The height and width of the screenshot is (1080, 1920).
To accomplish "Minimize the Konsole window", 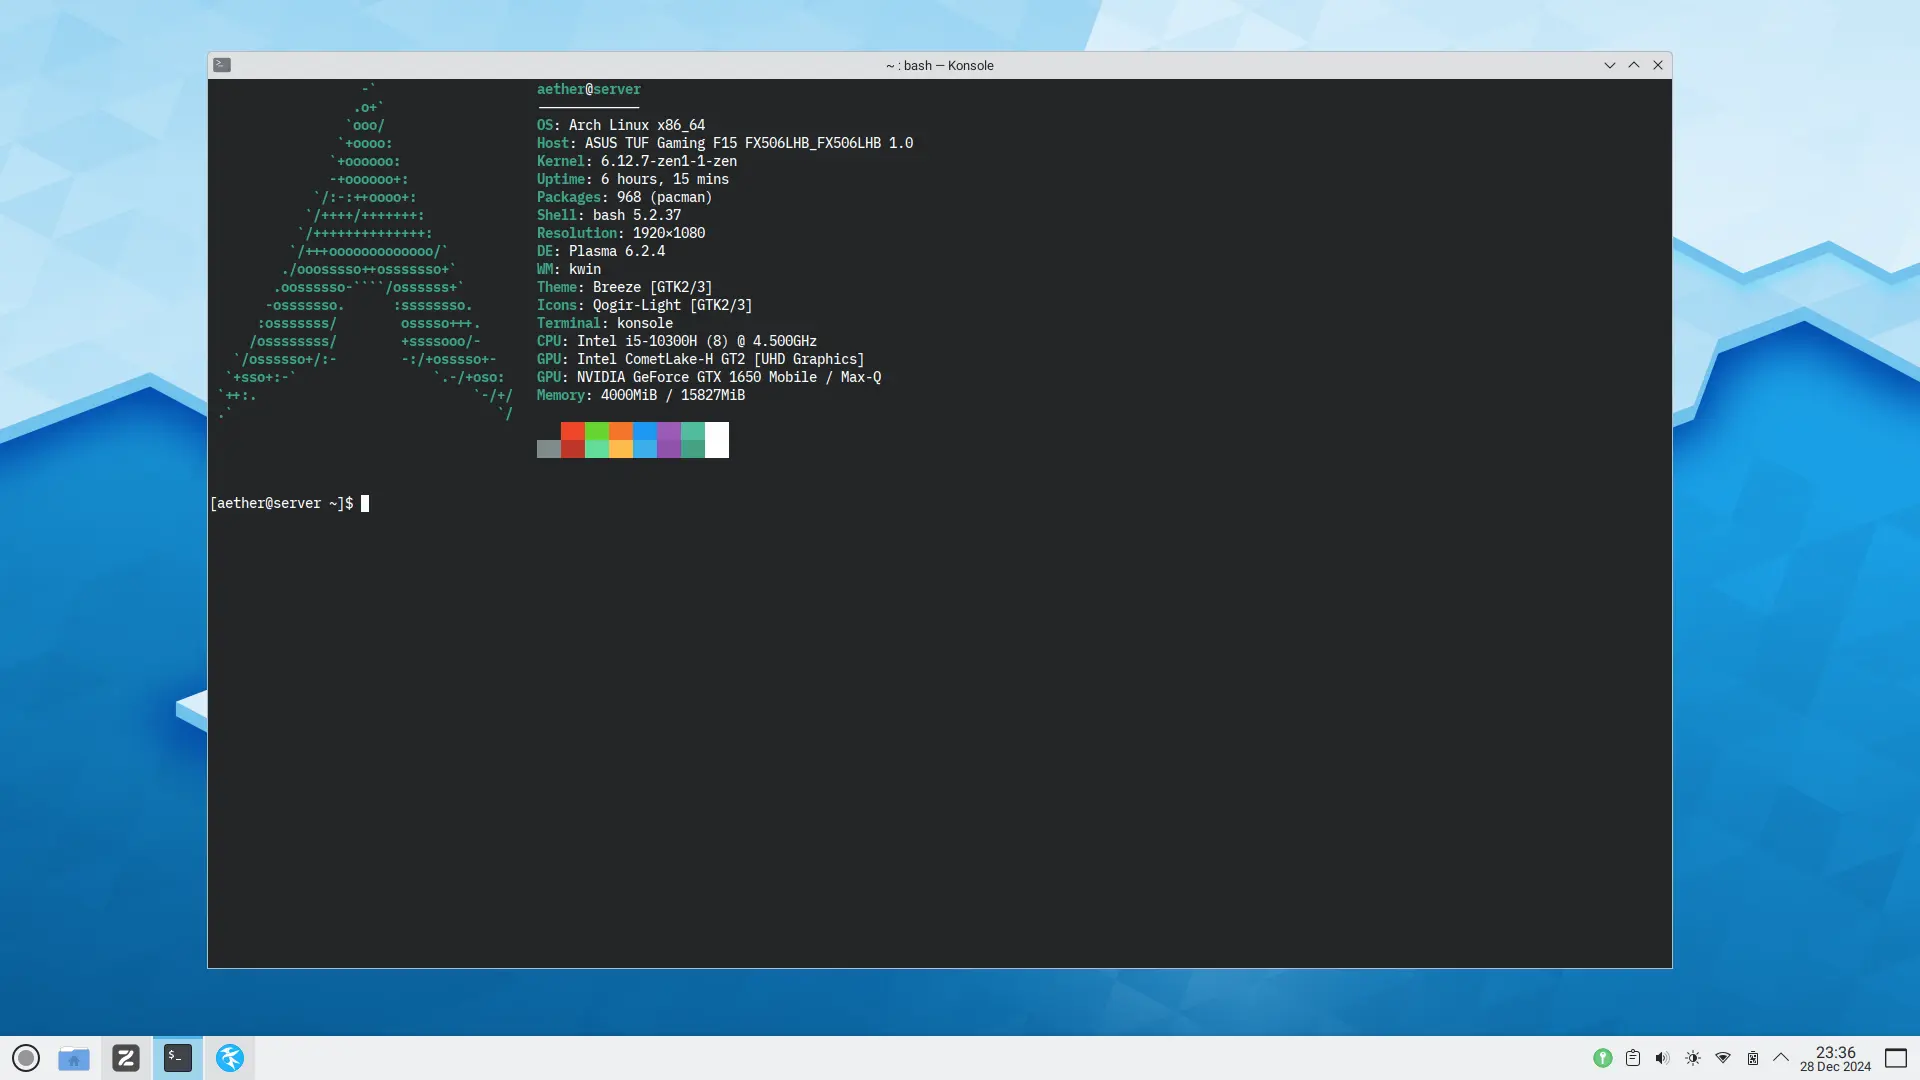I will point(1610,65).
